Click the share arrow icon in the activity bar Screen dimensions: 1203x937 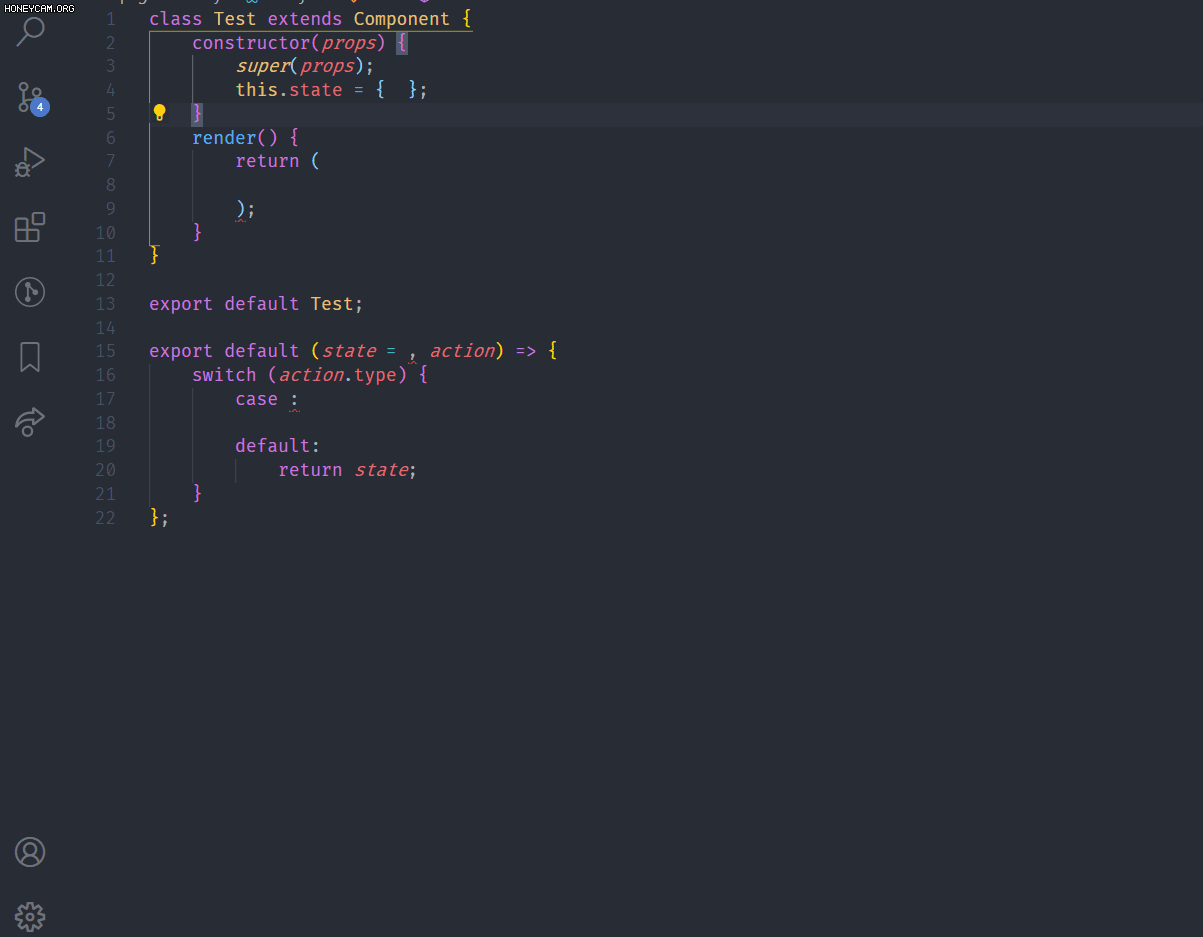[30, 422]
